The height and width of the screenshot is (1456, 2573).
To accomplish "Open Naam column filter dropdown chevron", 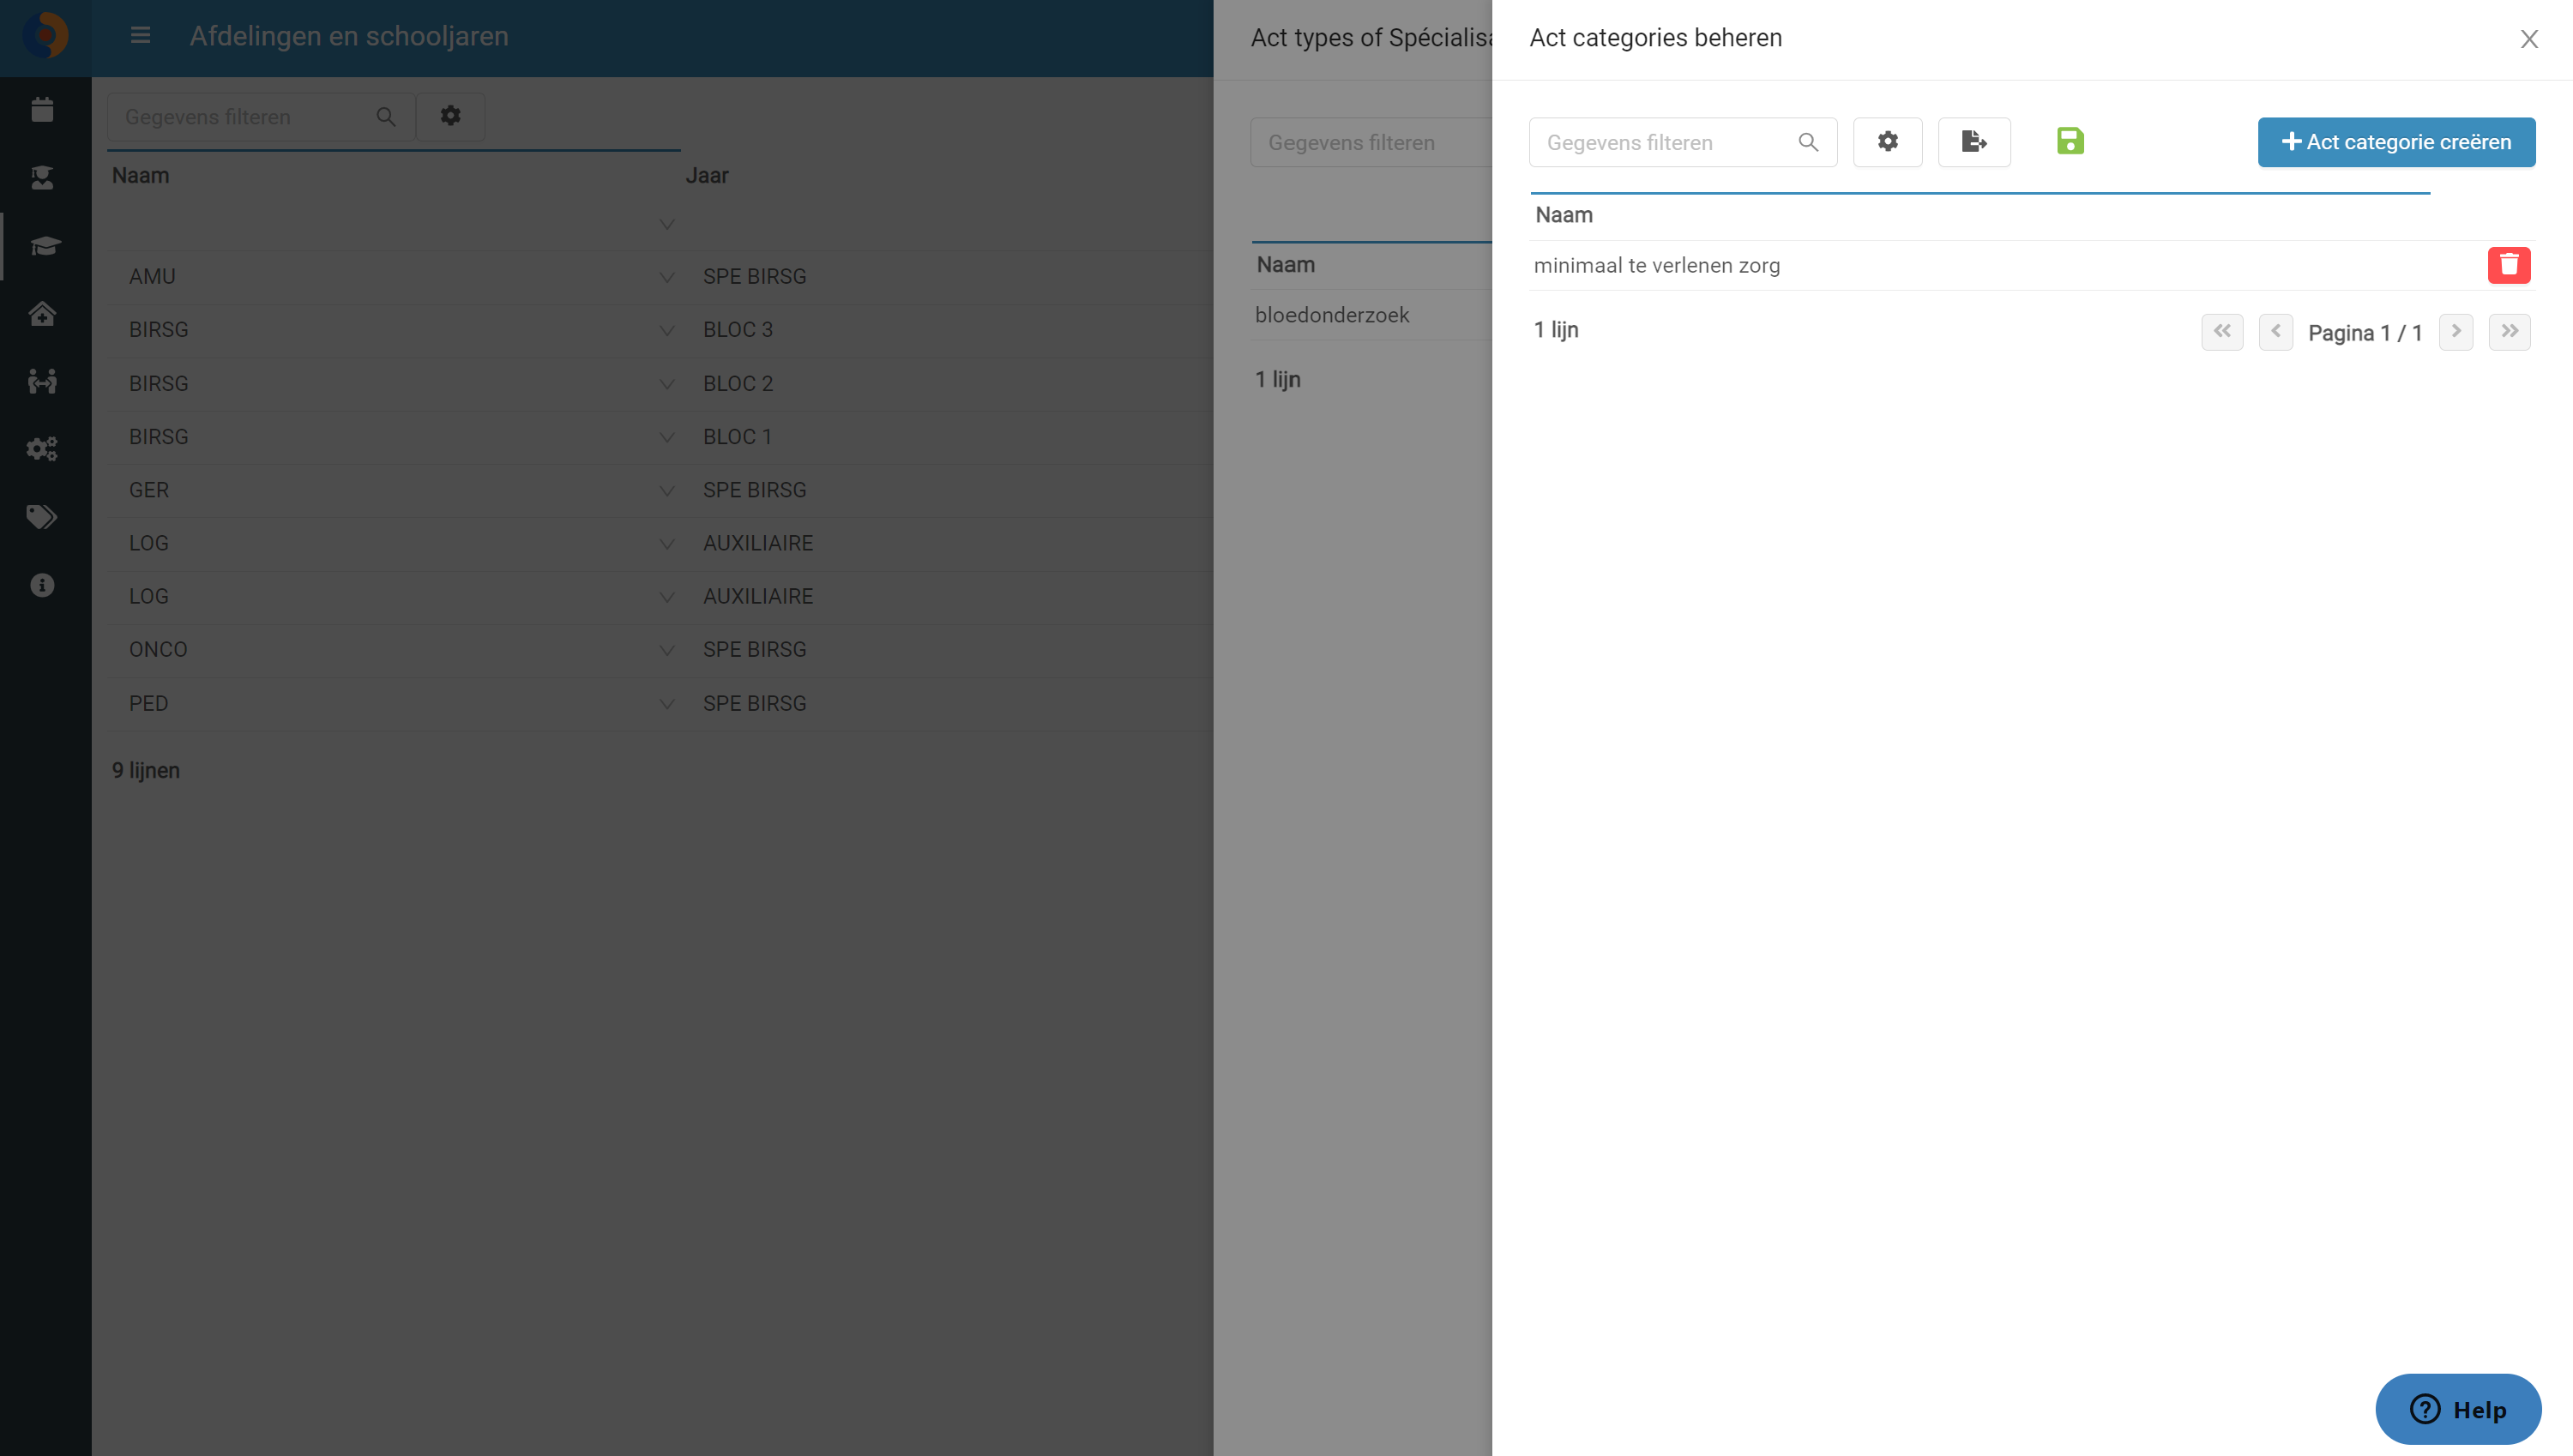I will point(666,224).
